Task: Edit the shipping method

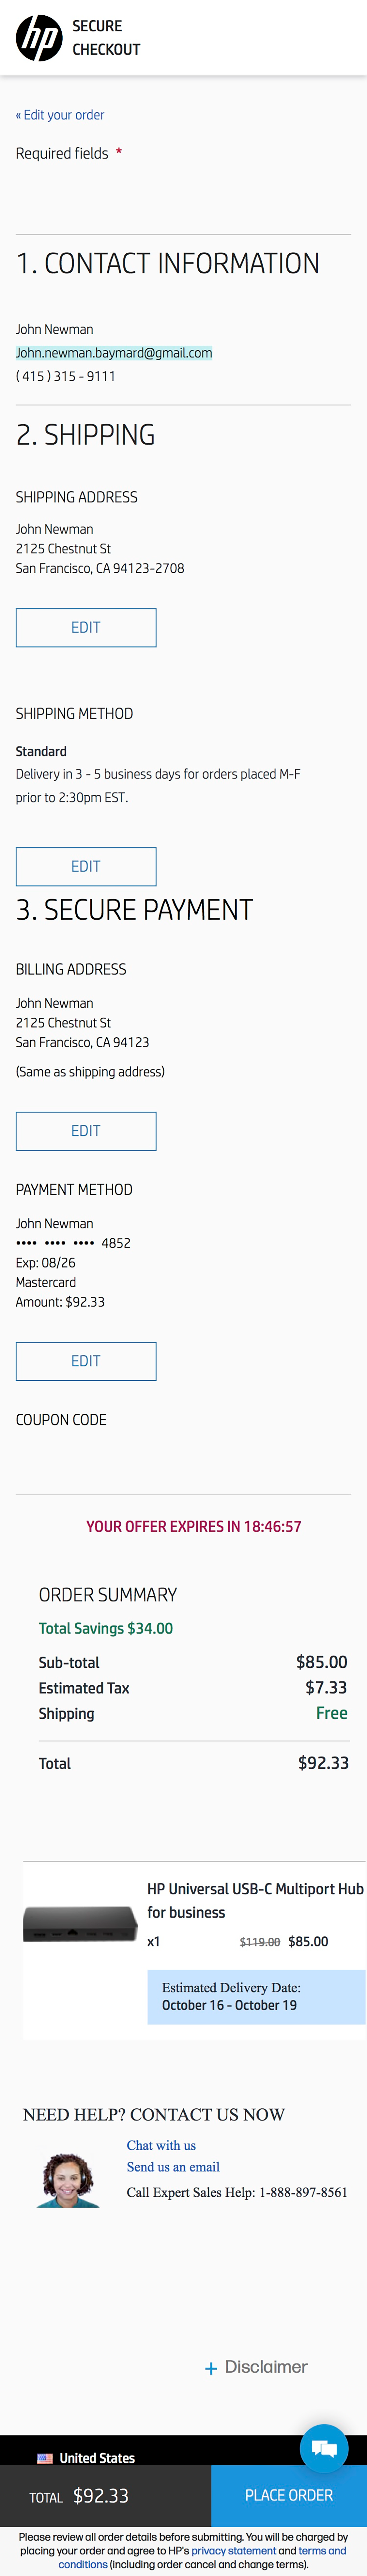Action: [x=85, y=866]
